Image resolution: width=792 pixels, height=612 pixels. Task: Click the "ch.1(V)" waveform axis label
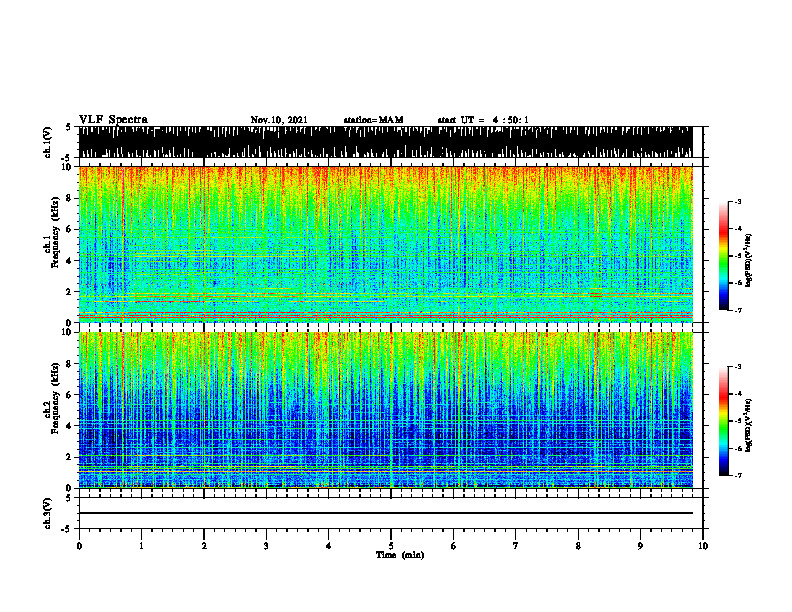(48, 142)
